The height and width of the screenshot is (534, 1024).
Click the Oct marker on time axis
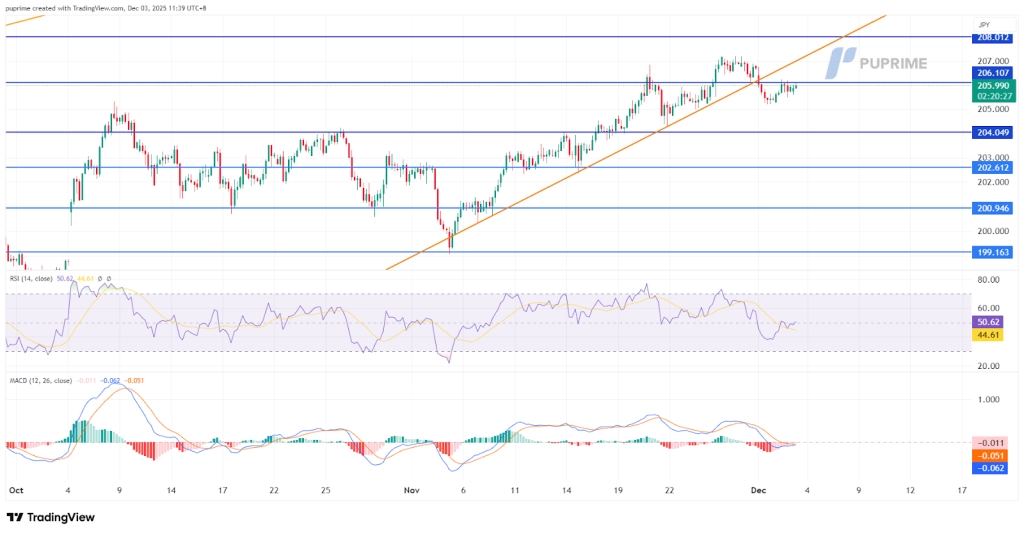click(x=15, y=491)
